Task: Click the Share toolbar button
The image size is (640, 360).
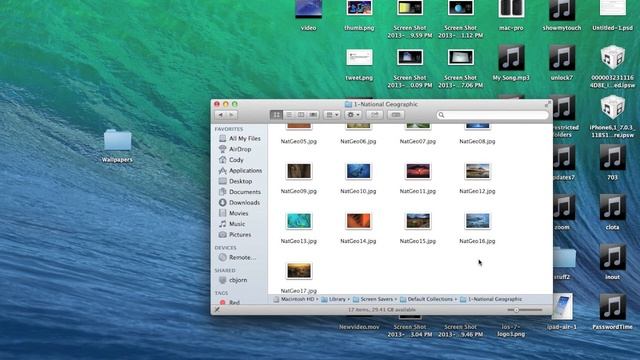Action: pos(374,115)
